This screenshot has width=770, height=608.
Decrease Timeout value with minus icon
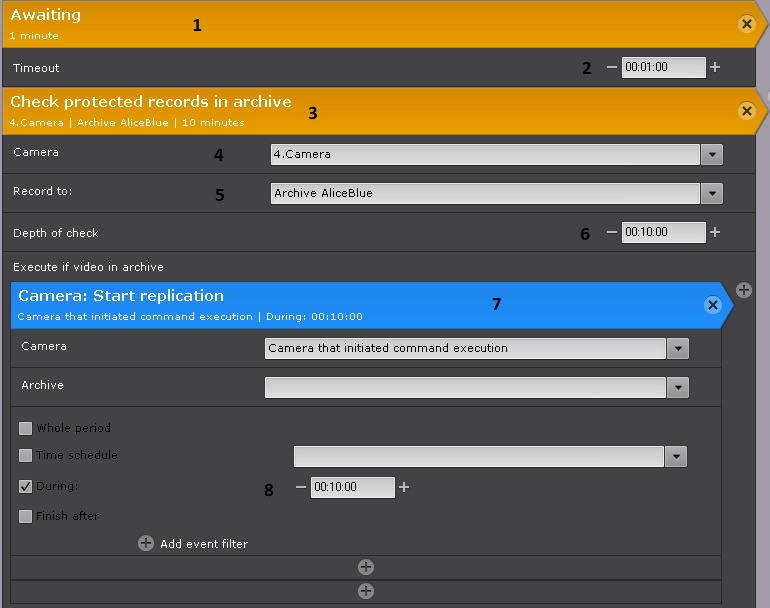[x=612, y=68]
